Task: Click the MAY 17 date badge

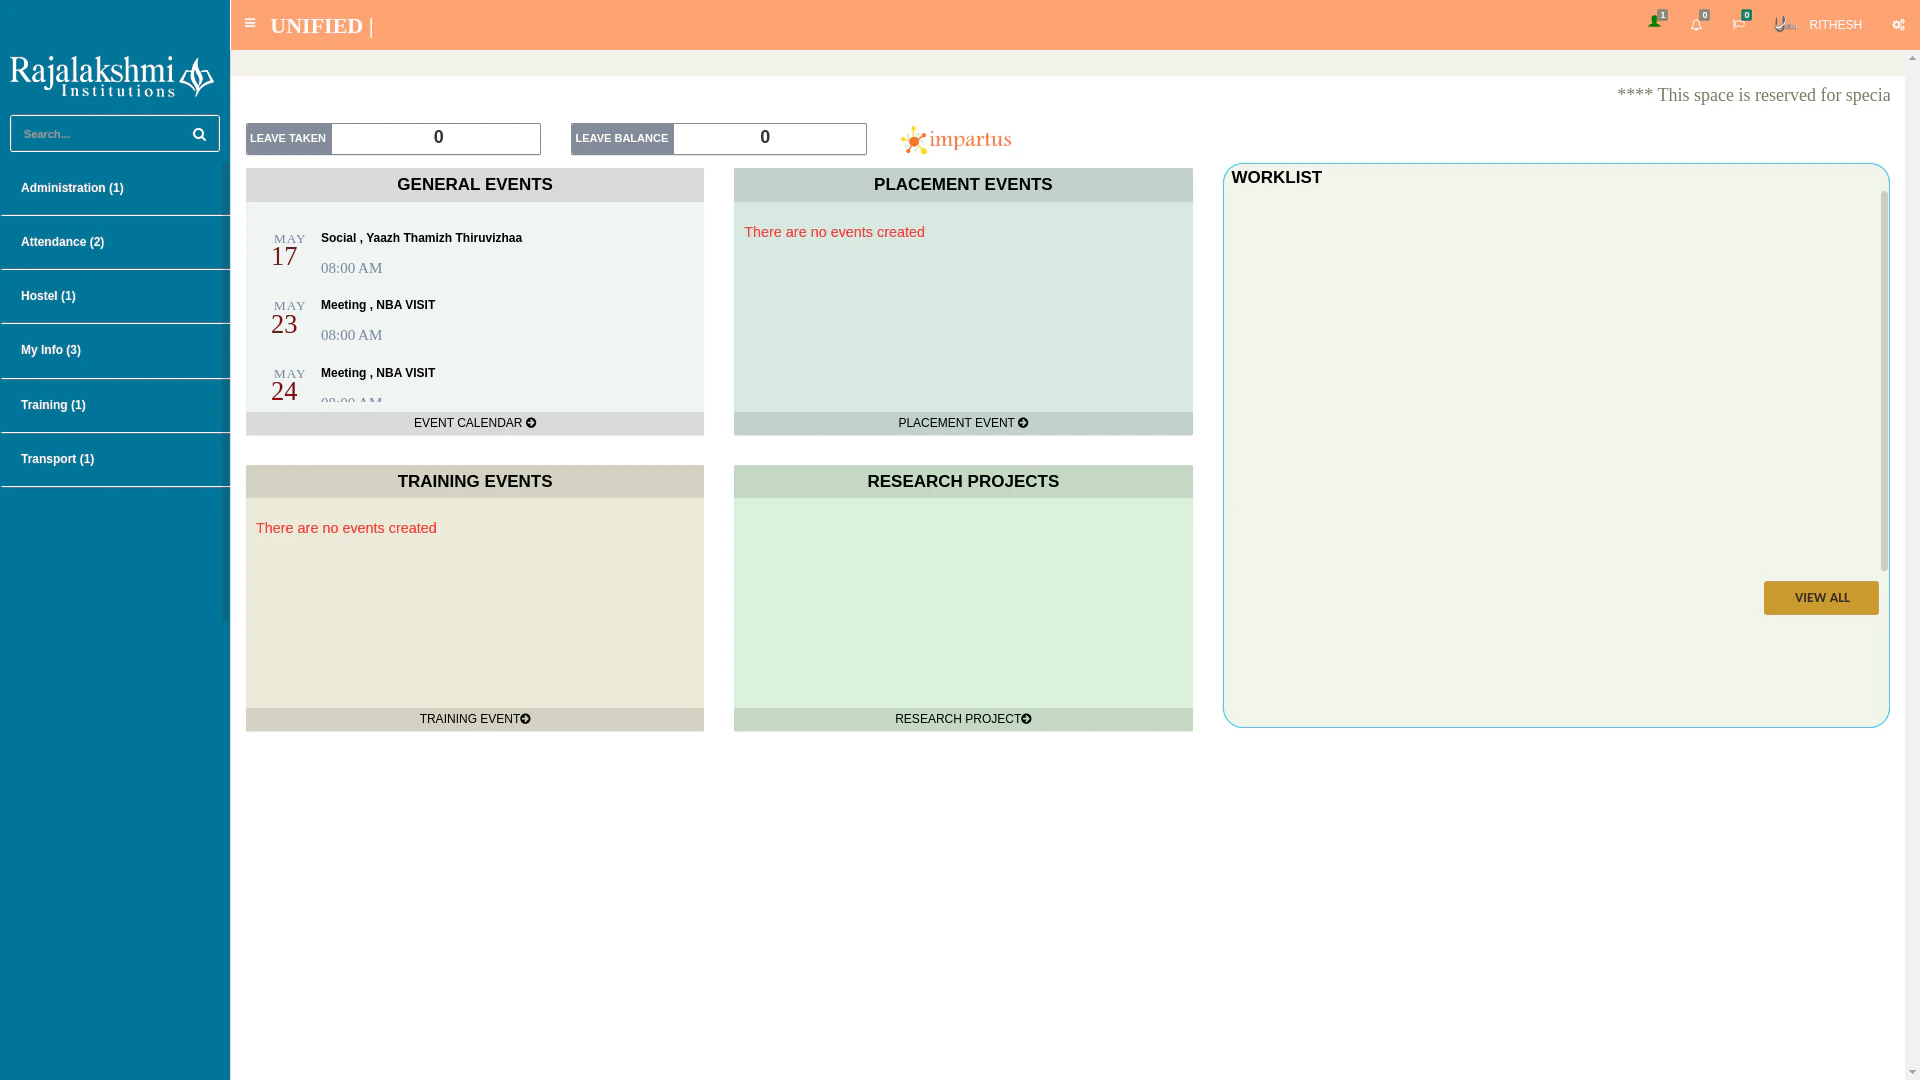Action: [x=287, y=251]
